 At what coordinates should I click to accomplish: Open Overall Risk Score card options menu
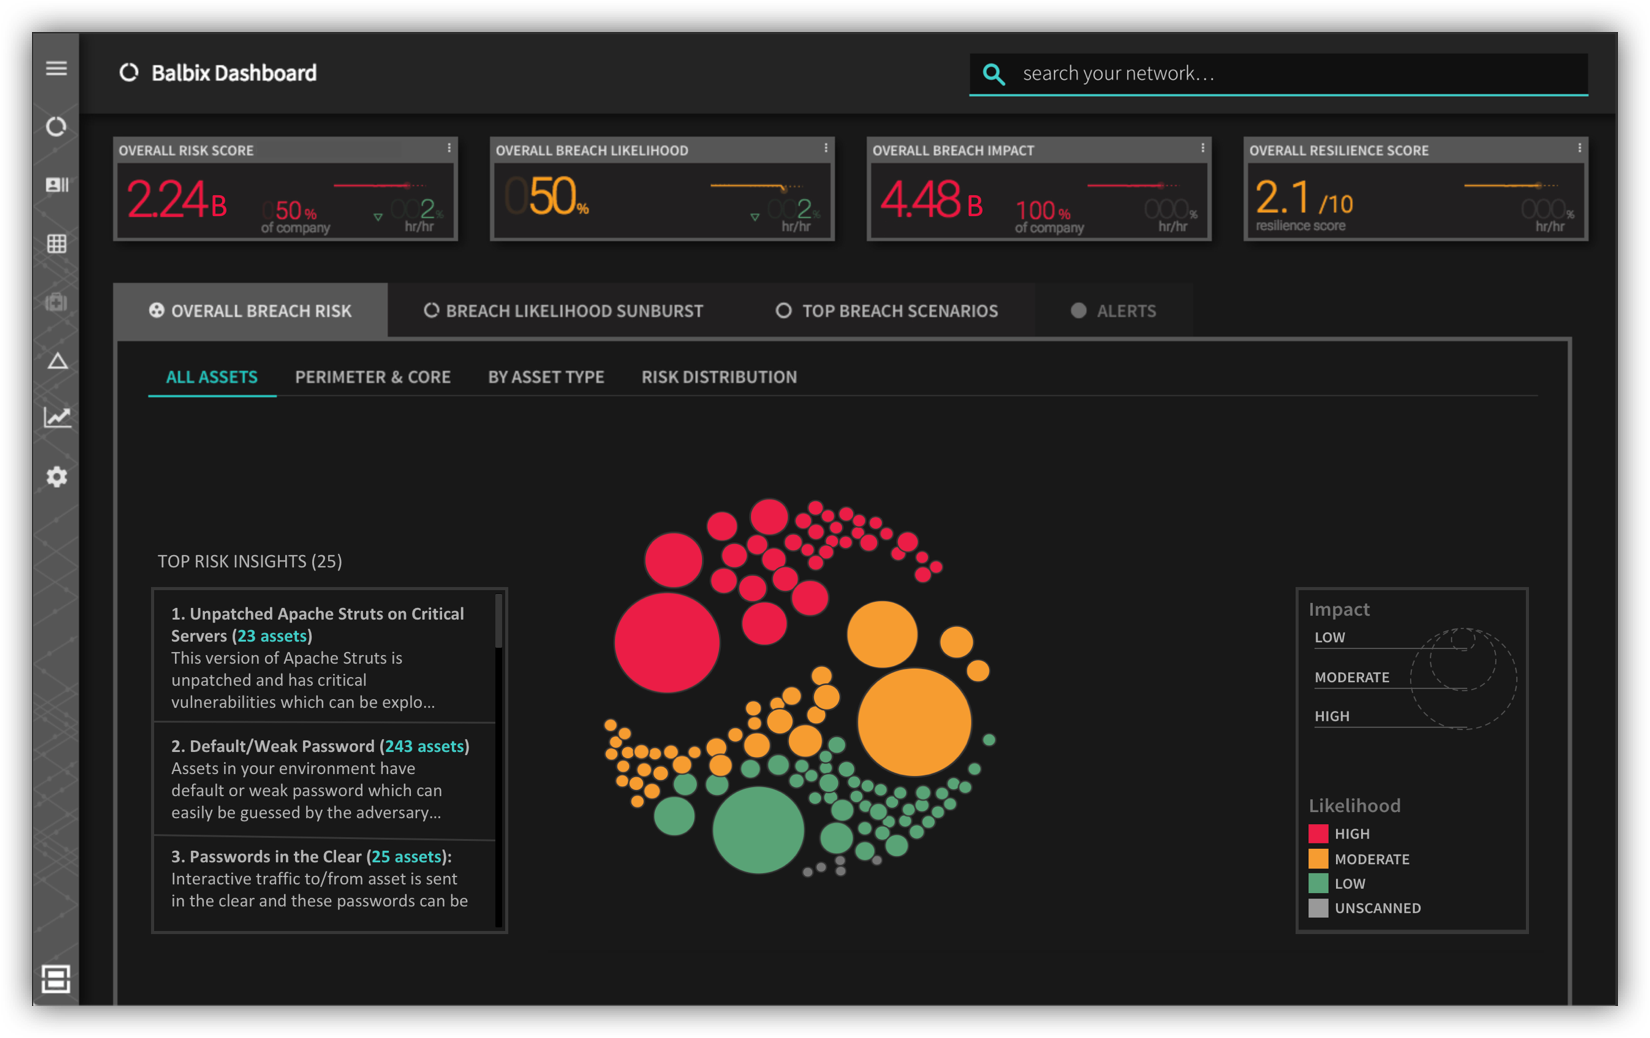(x=449, y=148)
